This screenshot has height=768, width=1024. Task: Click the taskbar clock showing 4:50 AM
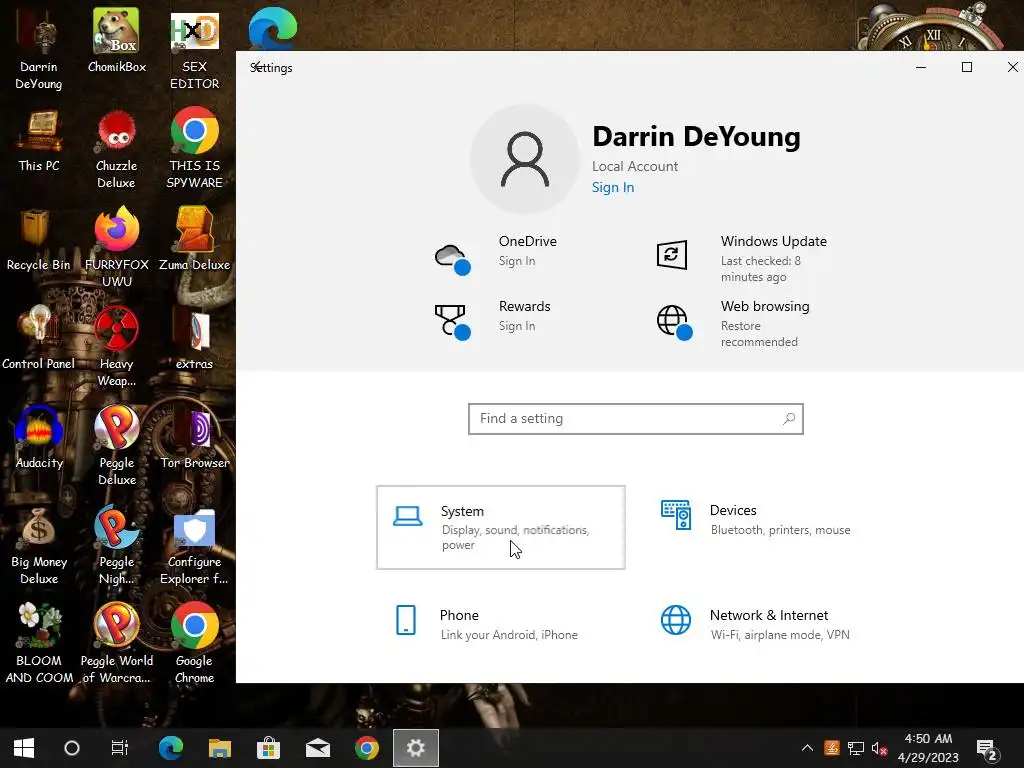click(928, 748)
